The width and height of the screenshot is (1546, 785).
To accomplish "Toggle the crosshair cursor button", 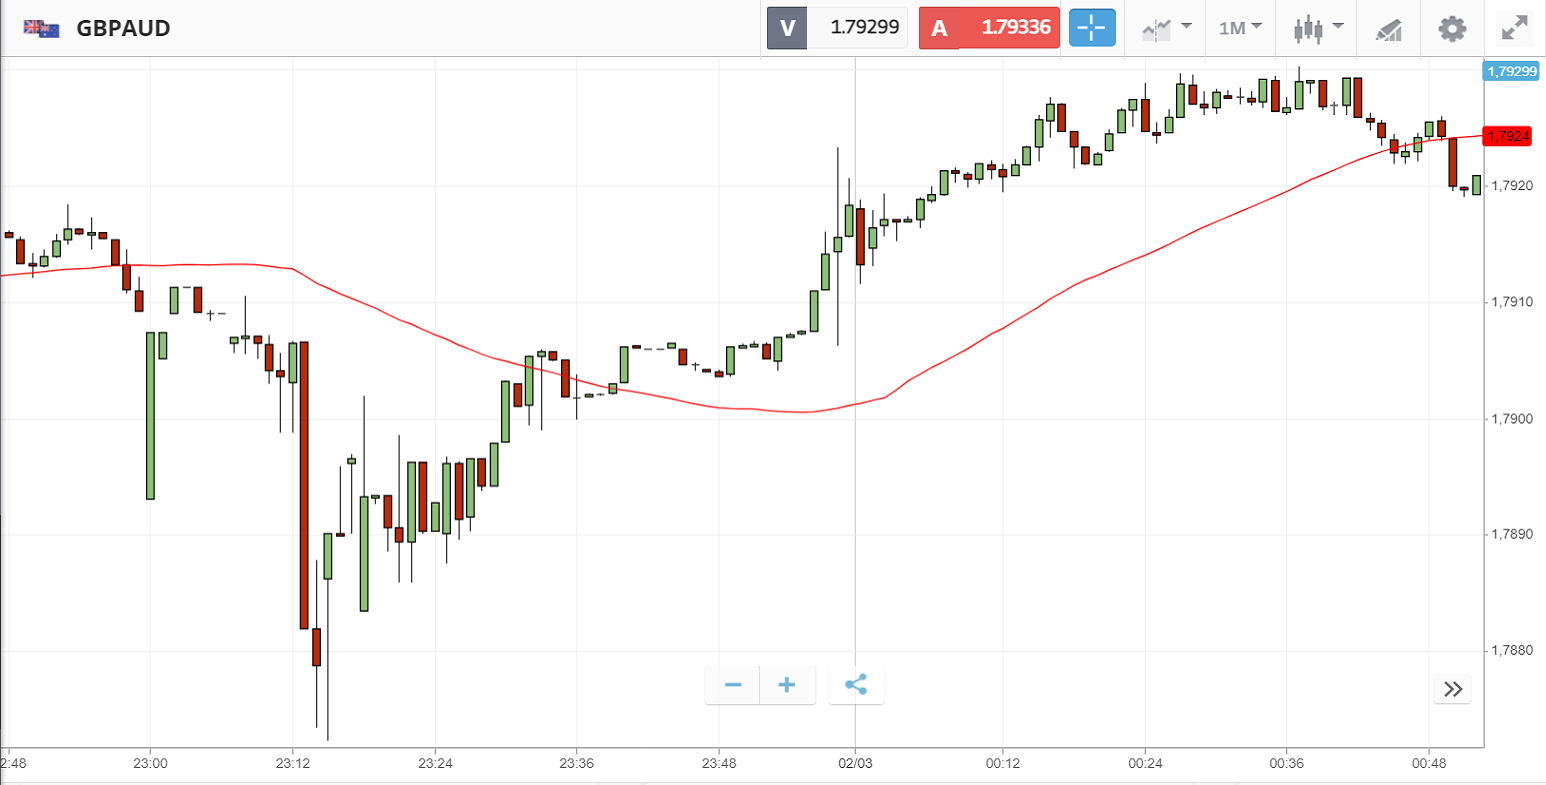I will pyautogui.click(x=1091, y=28).
